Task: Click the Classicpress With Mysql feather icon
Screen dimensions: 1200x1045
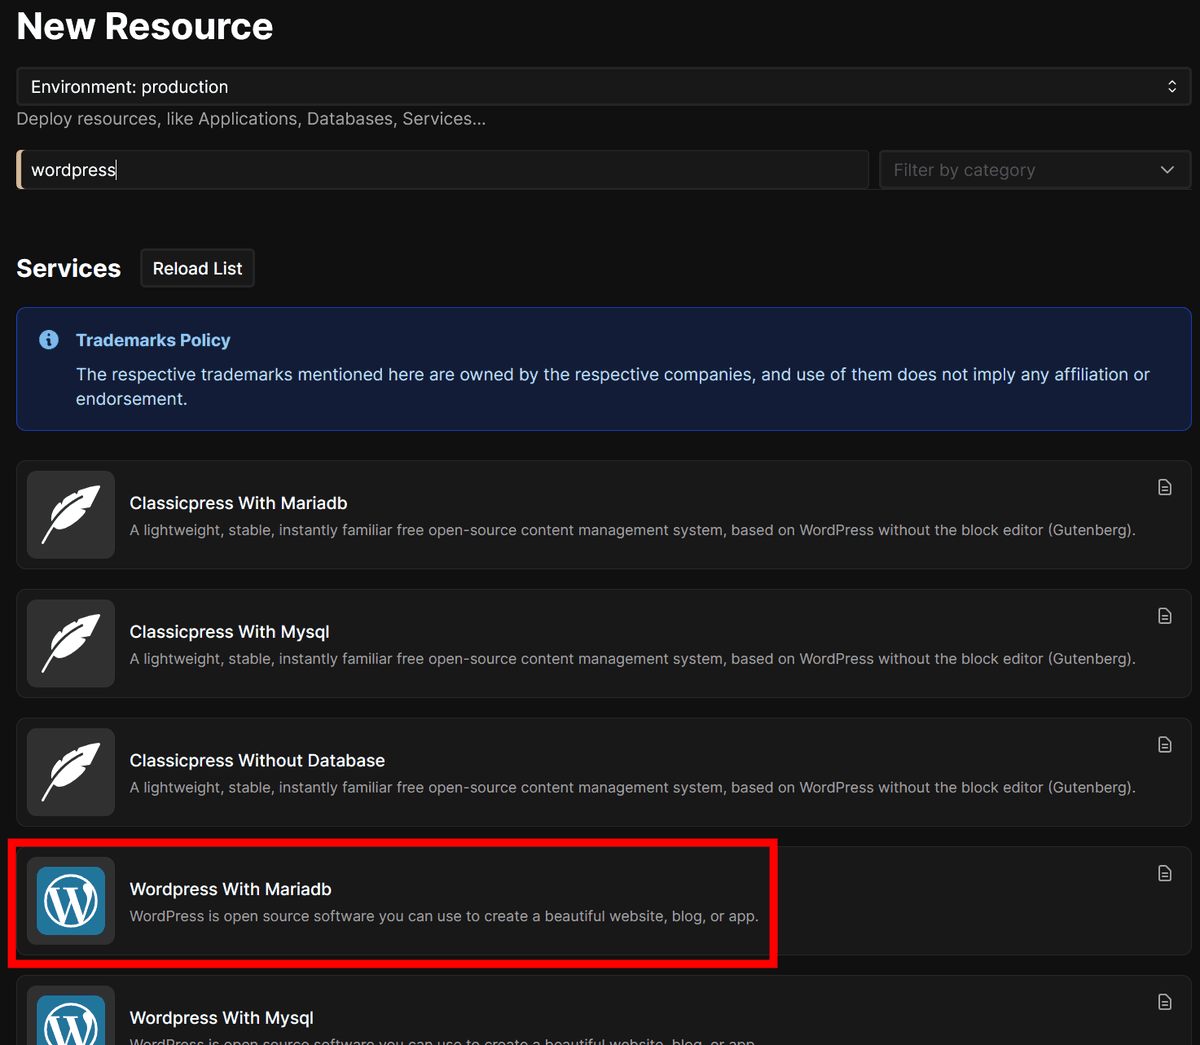Action: (x=71, y=643)
